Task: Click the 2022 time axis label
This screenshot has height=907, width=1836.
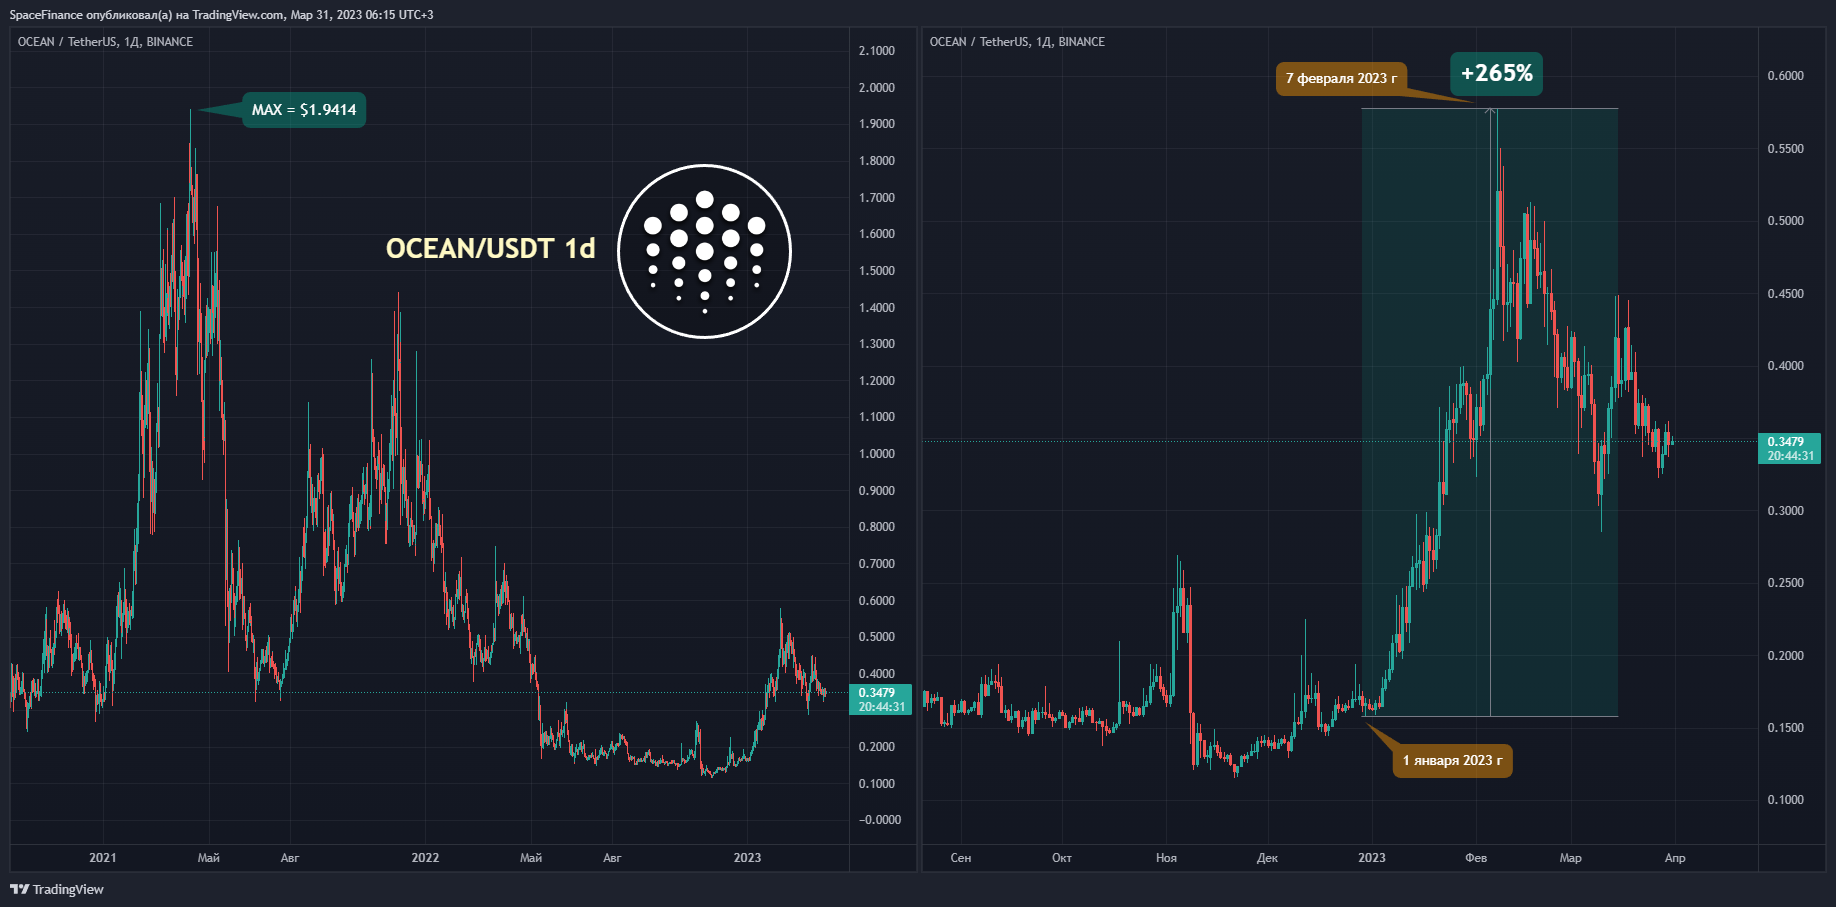Action: click(425, 858)
